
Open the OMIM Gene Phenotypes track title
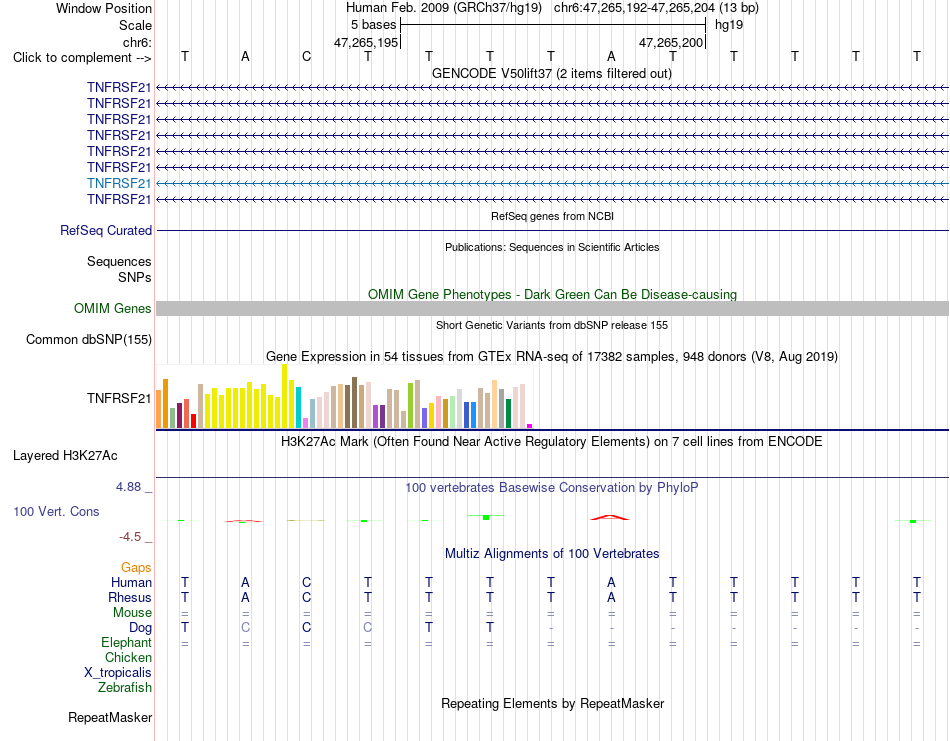pyautogui.click(x=552, y=294)
